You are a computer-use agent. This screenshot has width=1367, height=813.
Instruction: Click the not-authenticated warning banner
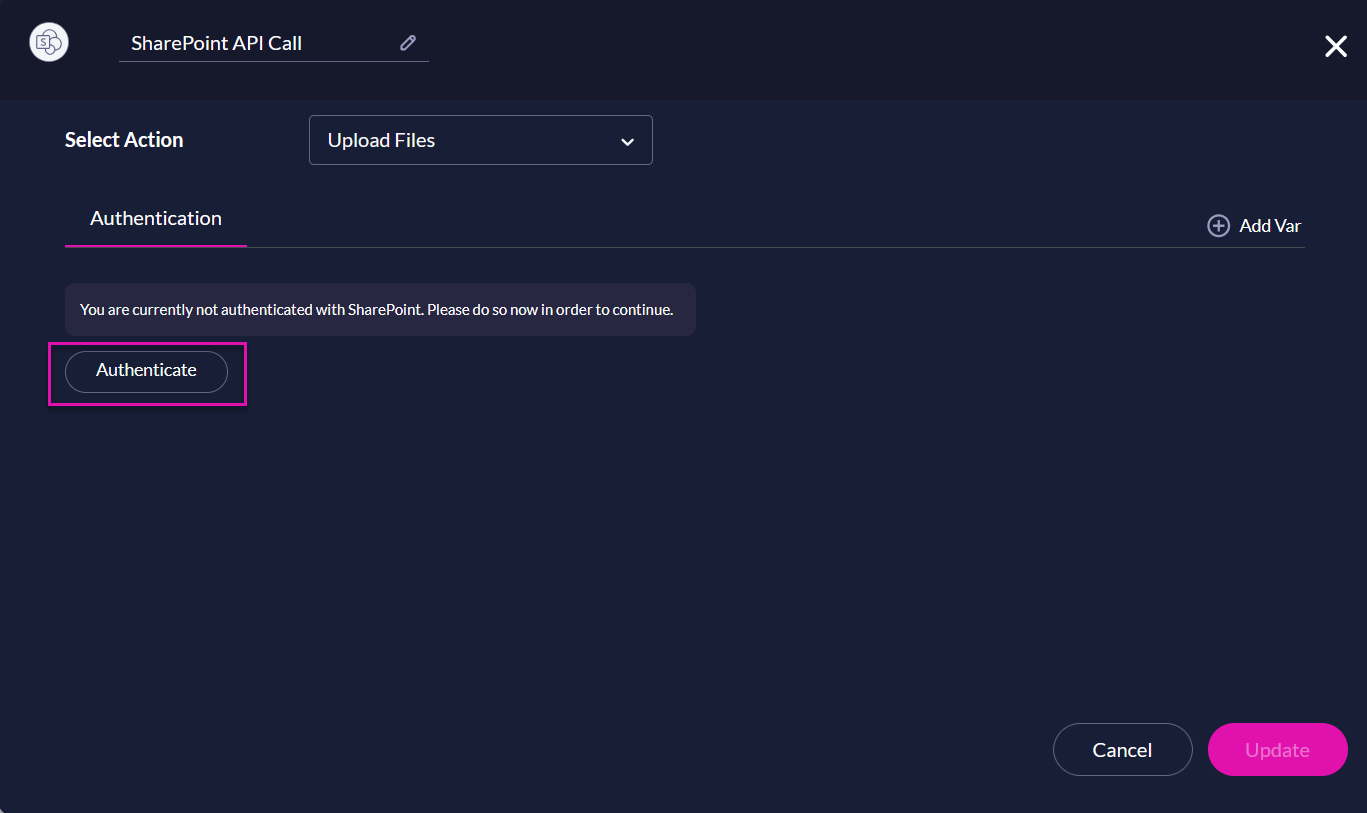pyautogui.click(x=380, y=309)
